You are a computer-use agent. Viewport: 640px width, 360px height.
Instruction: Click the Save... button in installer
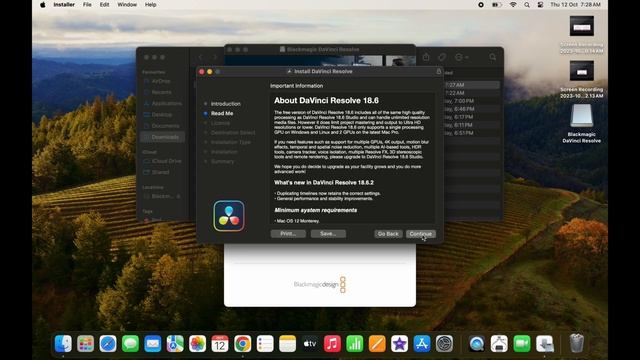tap(328, 233)
